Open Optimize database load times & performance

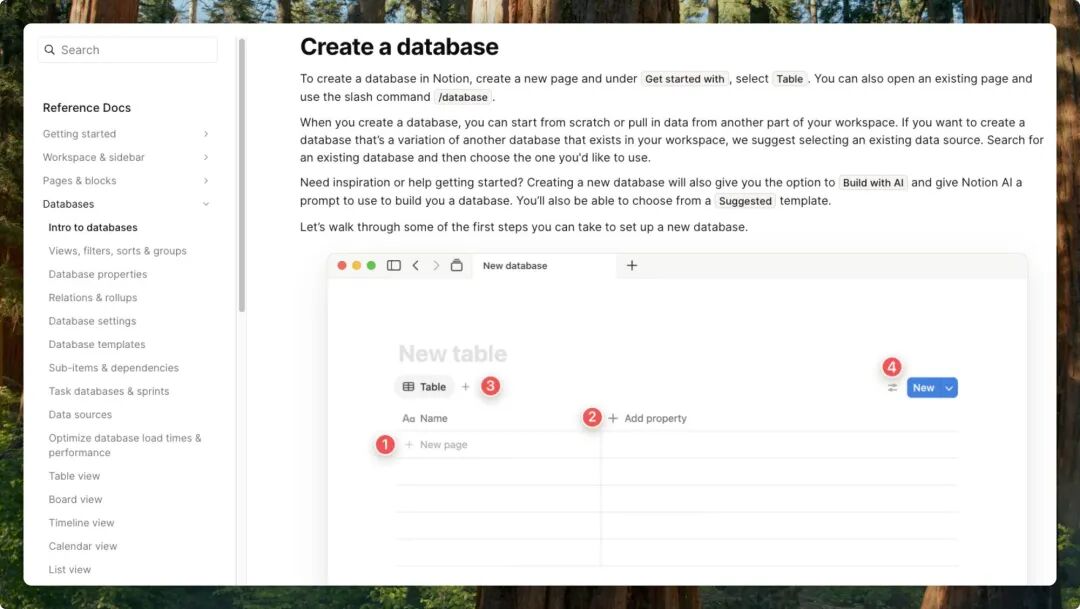click(125, 445)
